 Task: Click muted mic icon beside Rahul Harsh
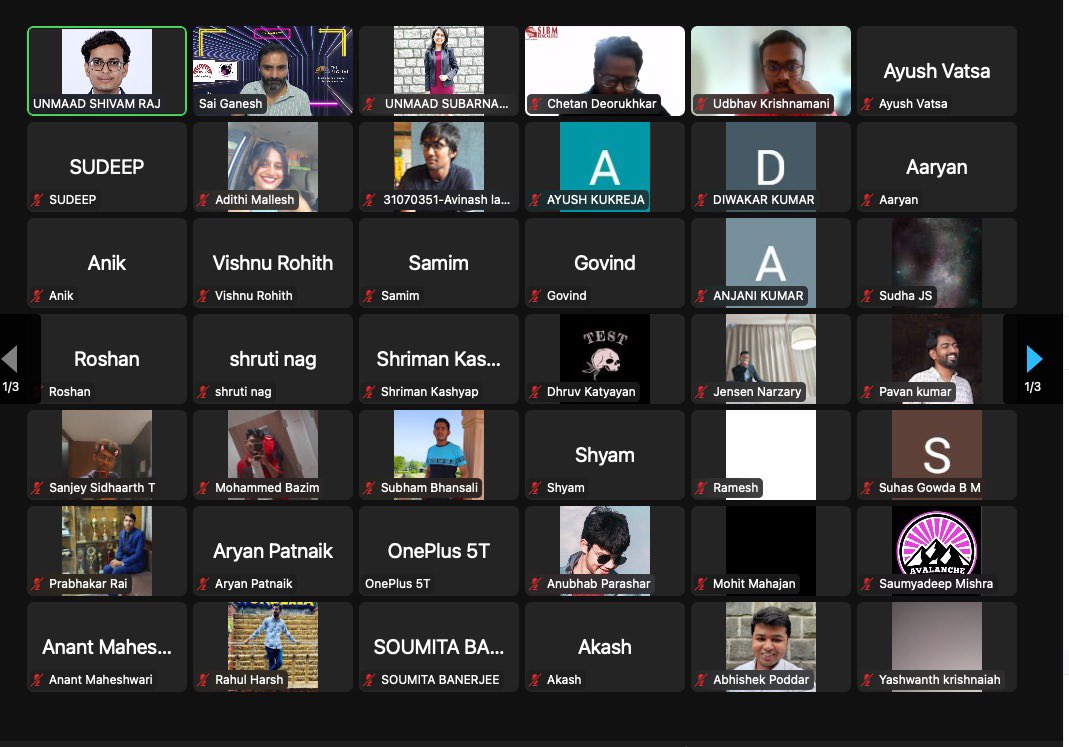[x=203, y=680]
